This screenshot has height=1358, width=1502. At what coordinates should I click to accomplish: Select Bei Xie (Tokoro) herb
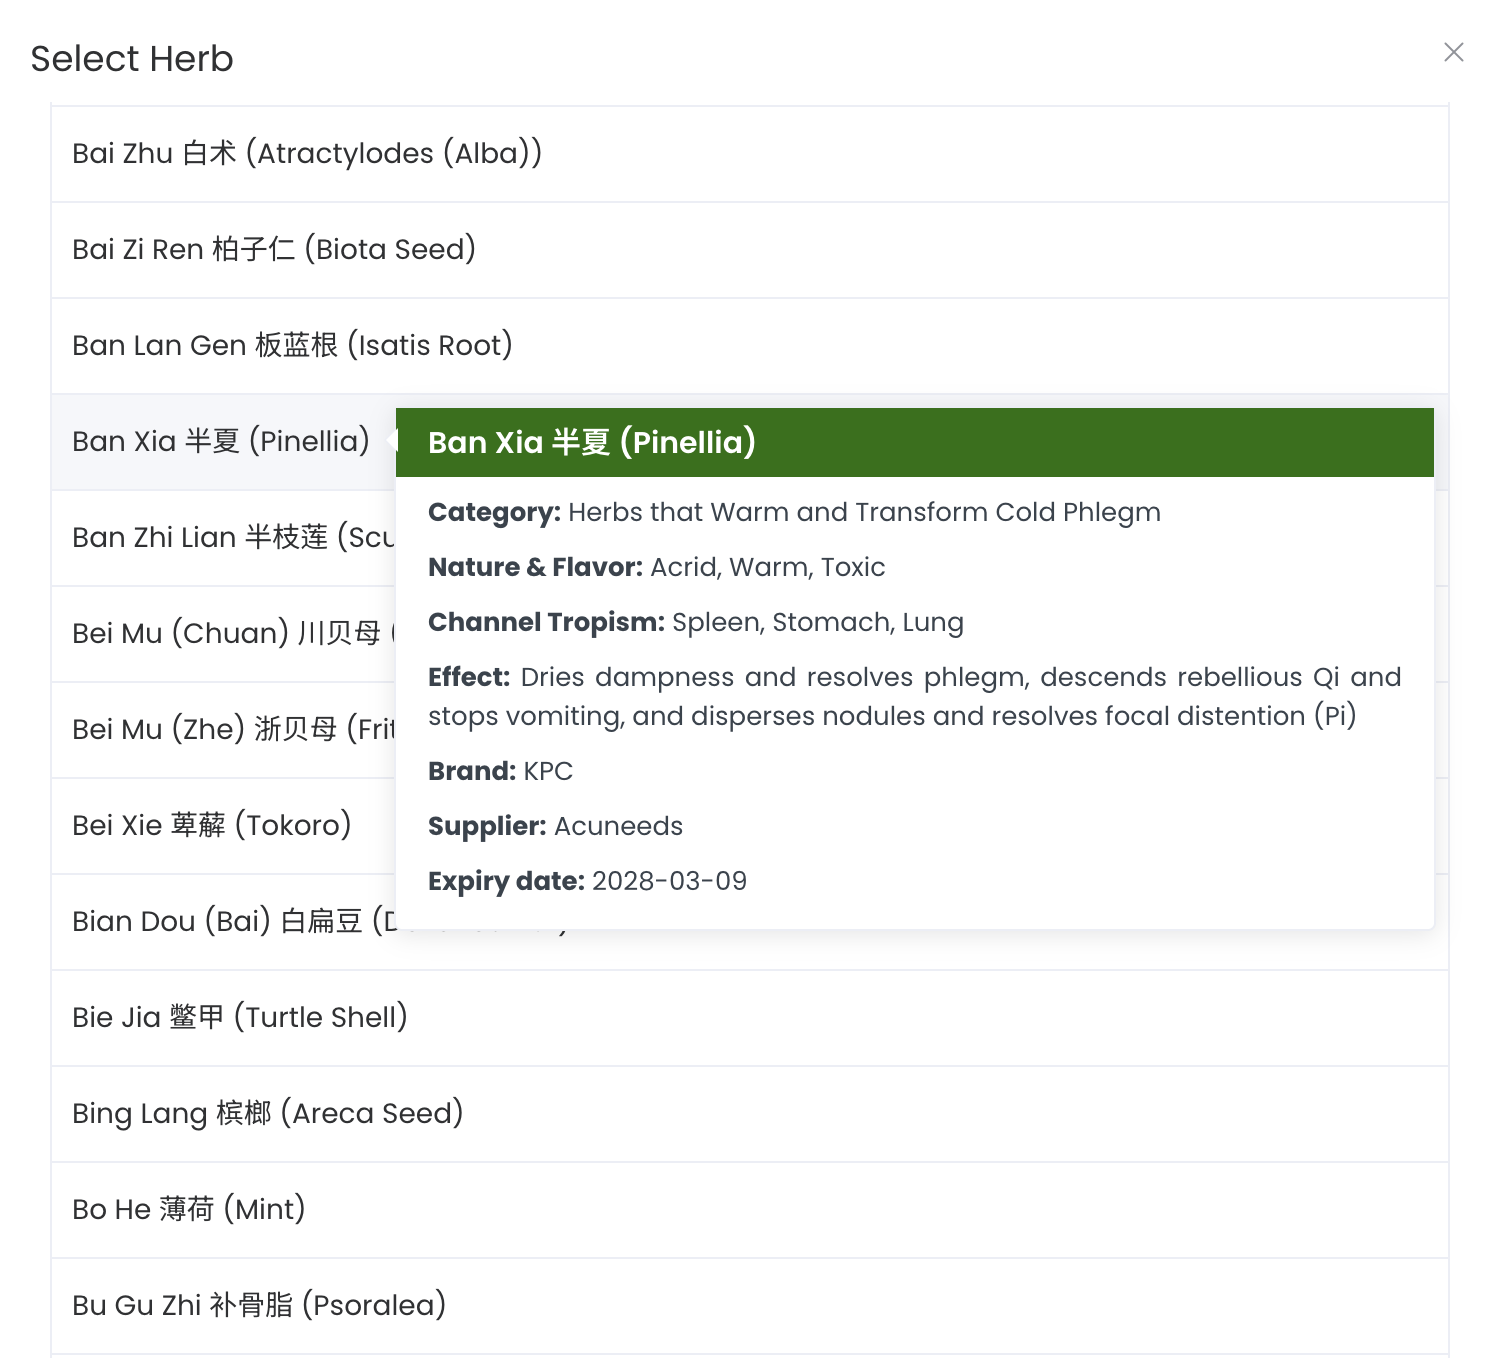(x=212, y=826)
